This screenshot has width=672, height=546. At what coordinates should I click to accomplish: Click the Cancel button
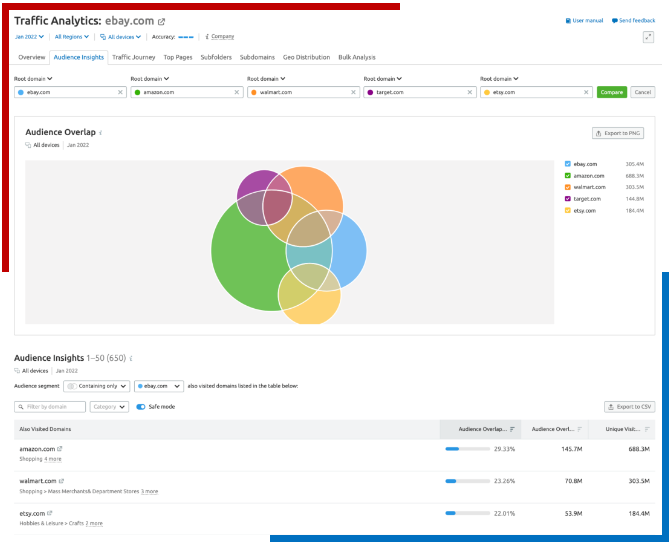642,92
